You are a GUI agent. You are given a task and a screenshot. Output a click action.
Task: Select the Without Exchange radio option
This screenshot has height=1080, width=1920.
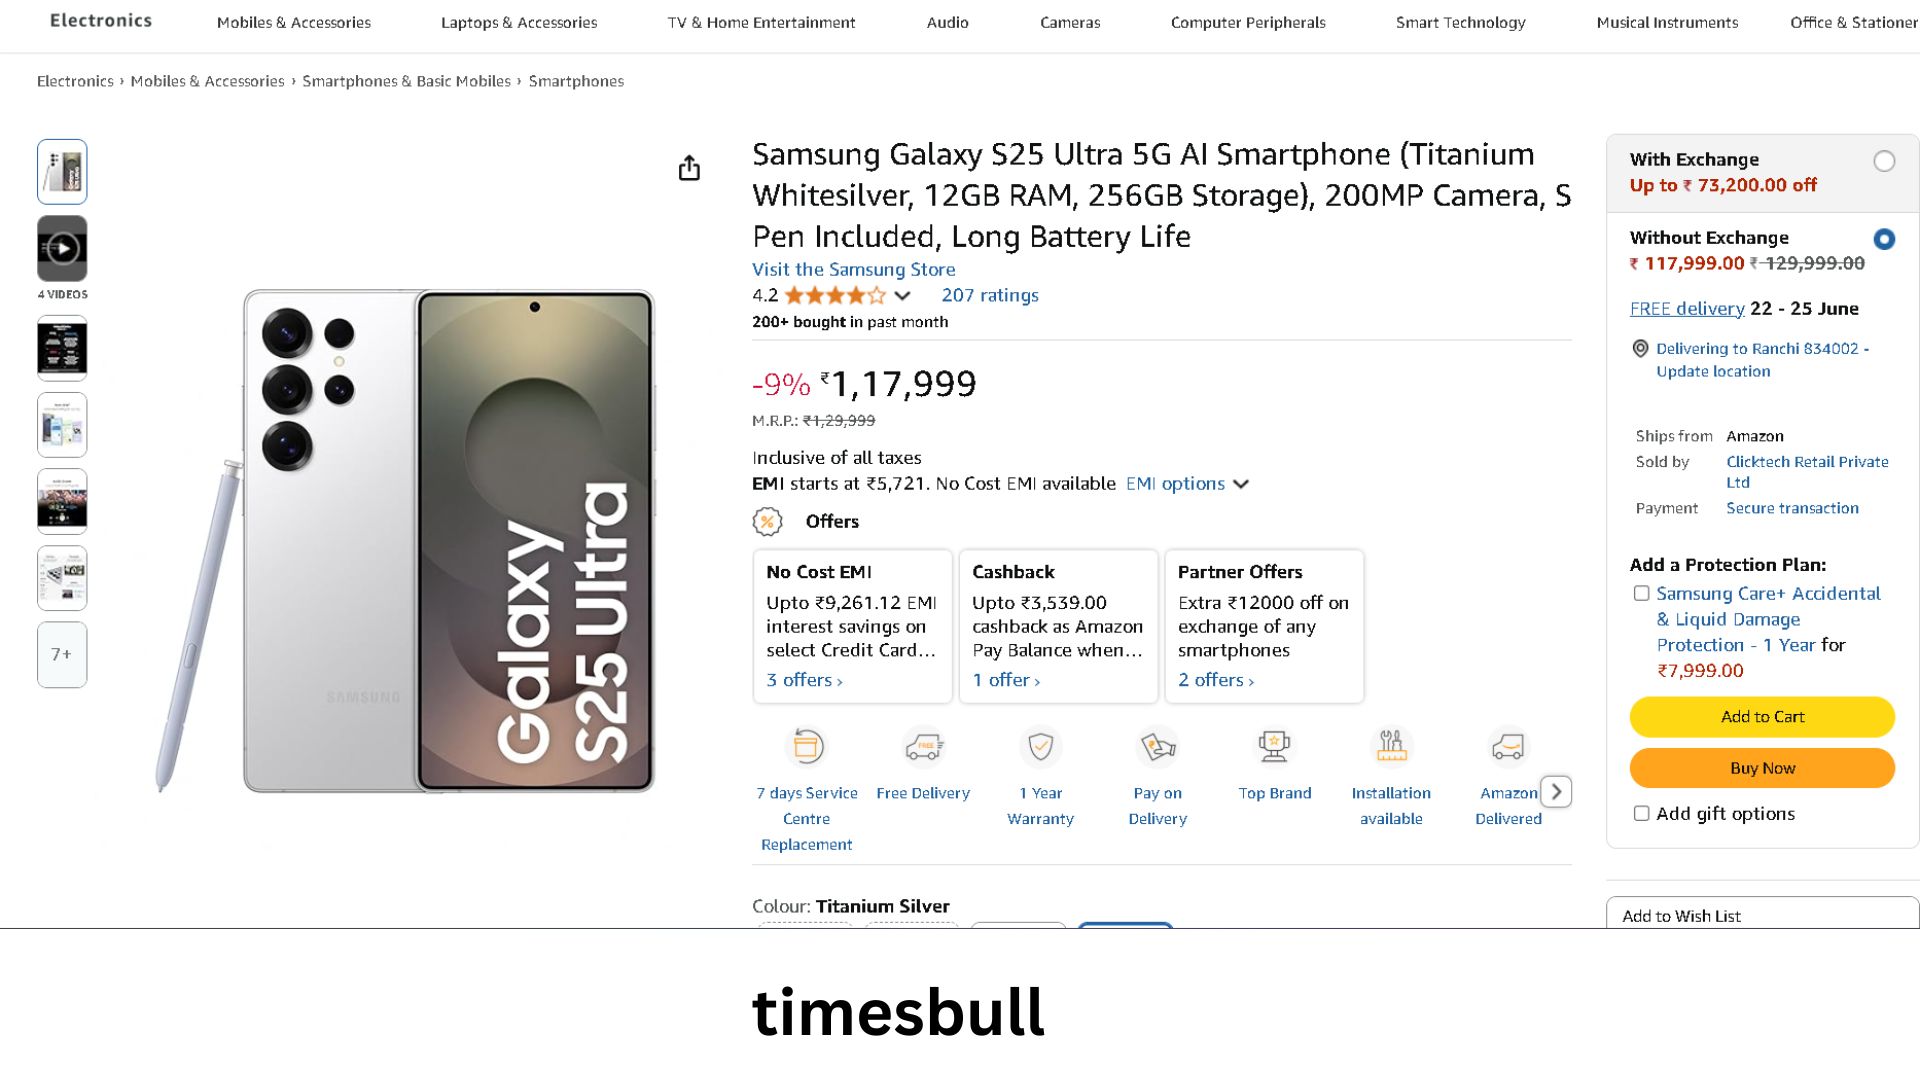(x=1884, y=239)
